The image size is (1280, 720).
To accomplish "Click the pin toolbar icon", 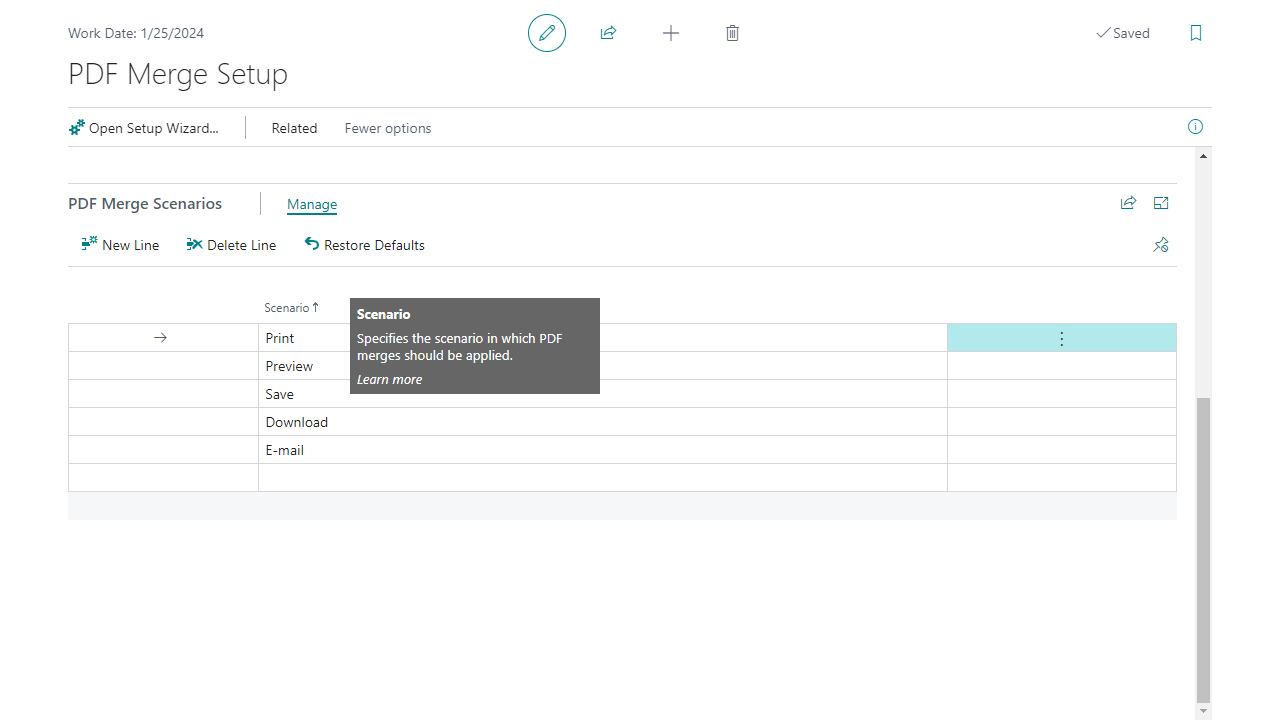I will click(1161, 245).
